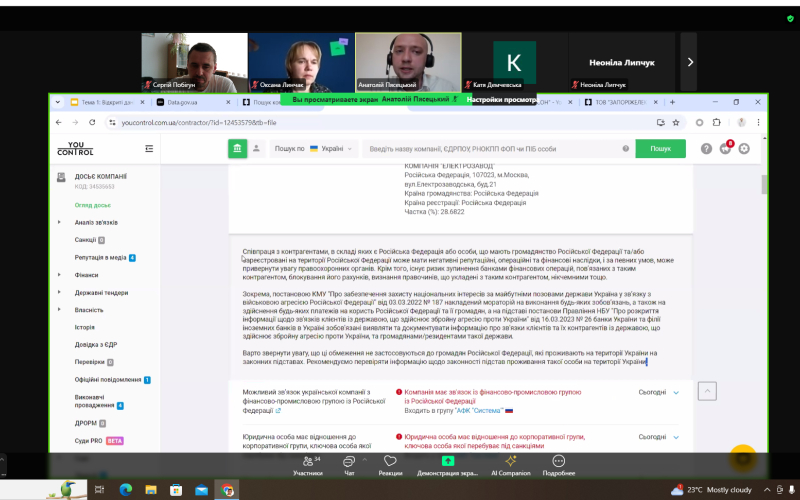Open external link icon after 'Російської Федерації'
The width and height of the screenshot is (800, 500).
point(278,411)
